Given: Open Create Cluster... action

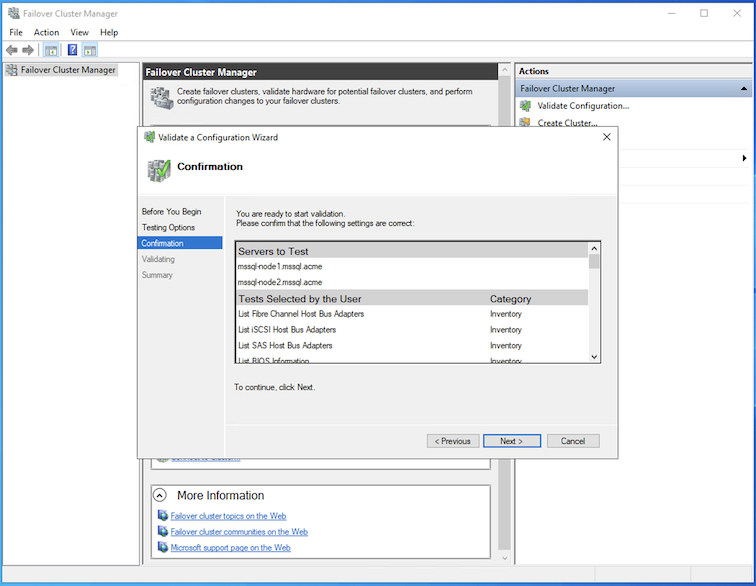Looking at the screenshot, I should 567,123.
